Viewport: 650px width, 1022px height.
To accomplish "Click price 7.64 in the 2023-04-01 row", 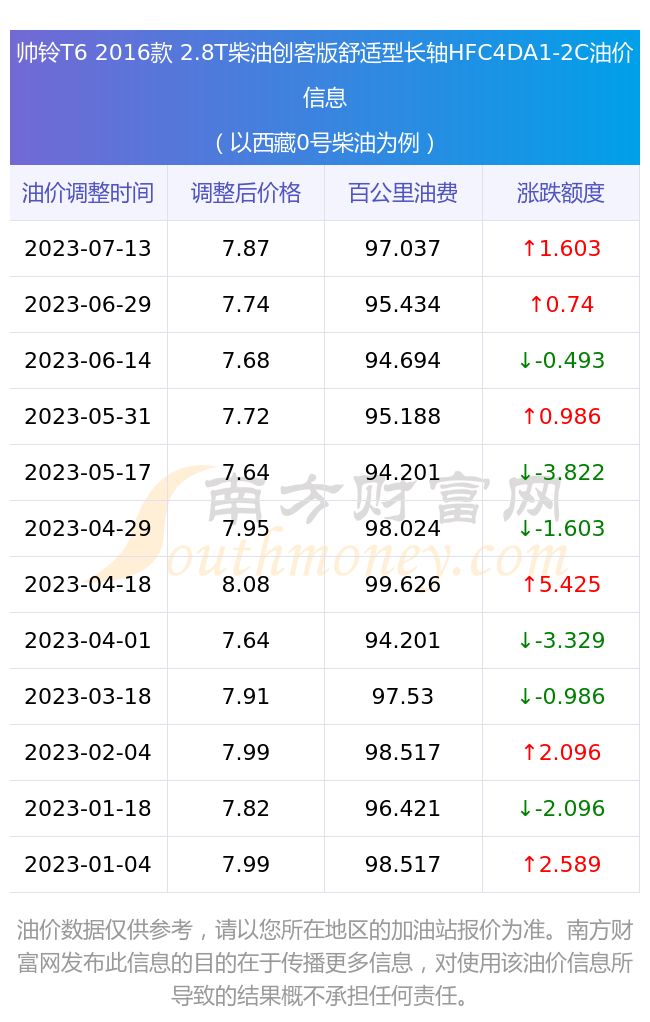I will (x=246, y=641).
